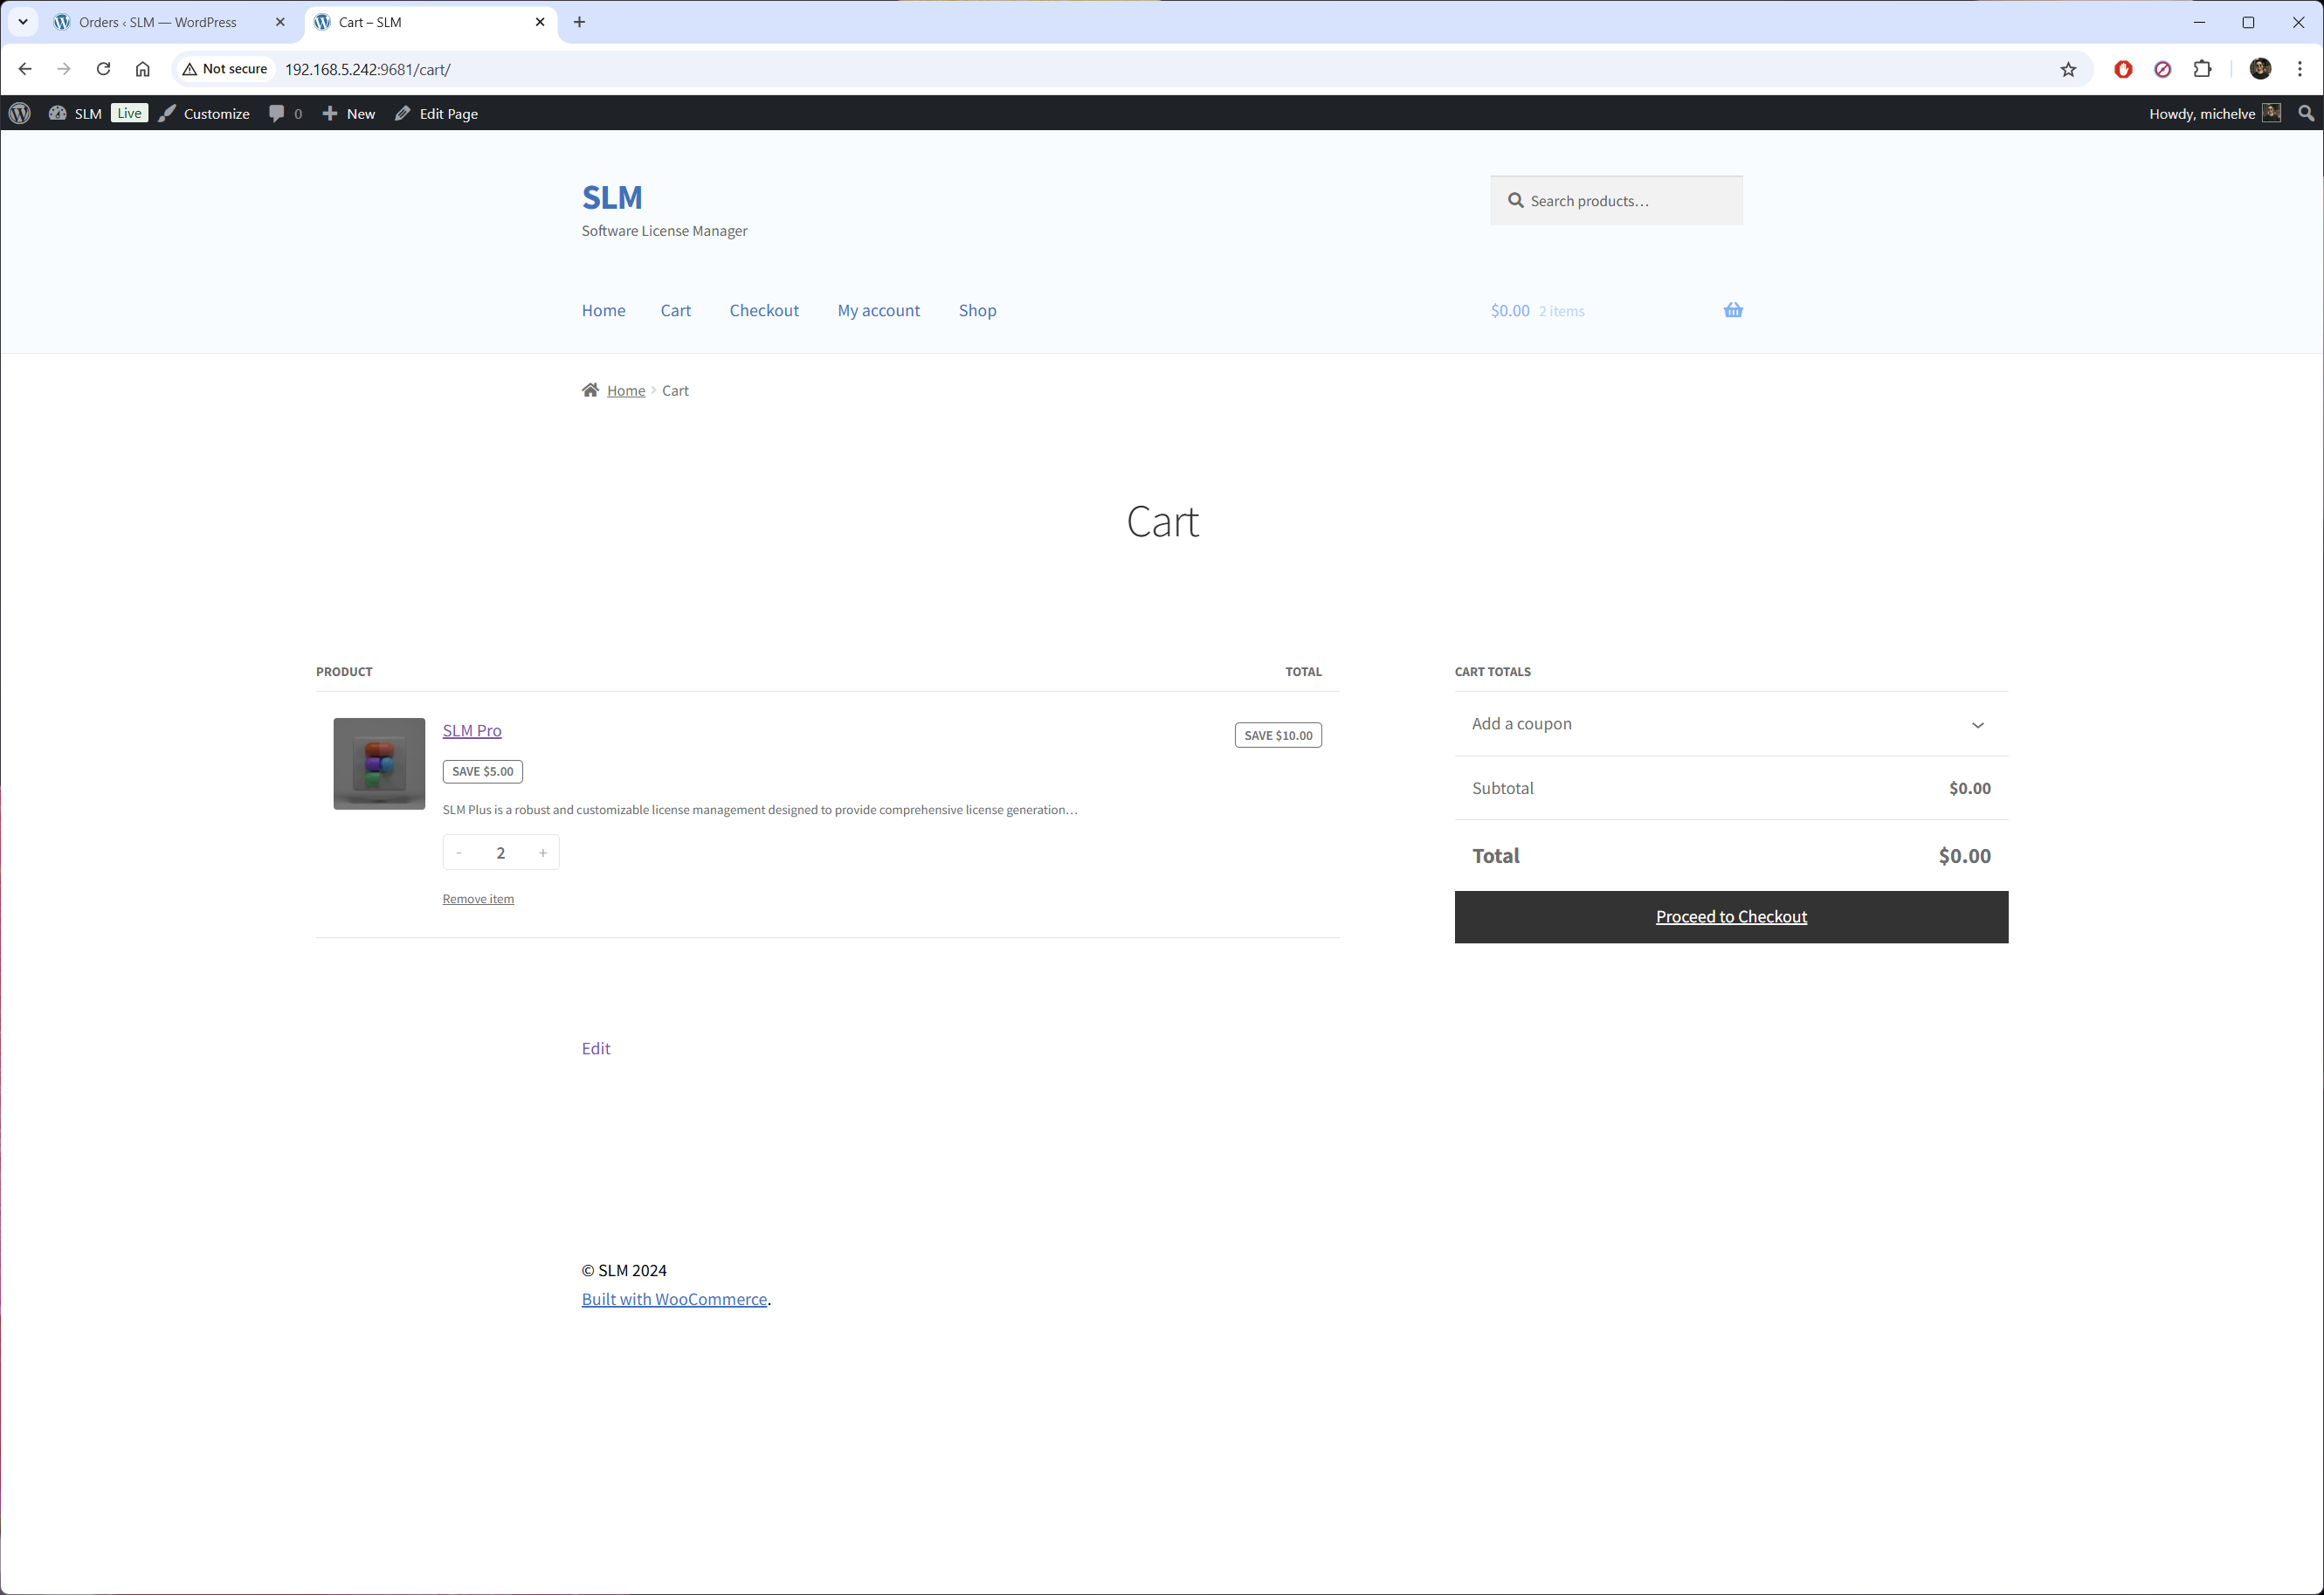Click the Remove item link
Screen dimensions: 2324x1595
tap(478, 899)
